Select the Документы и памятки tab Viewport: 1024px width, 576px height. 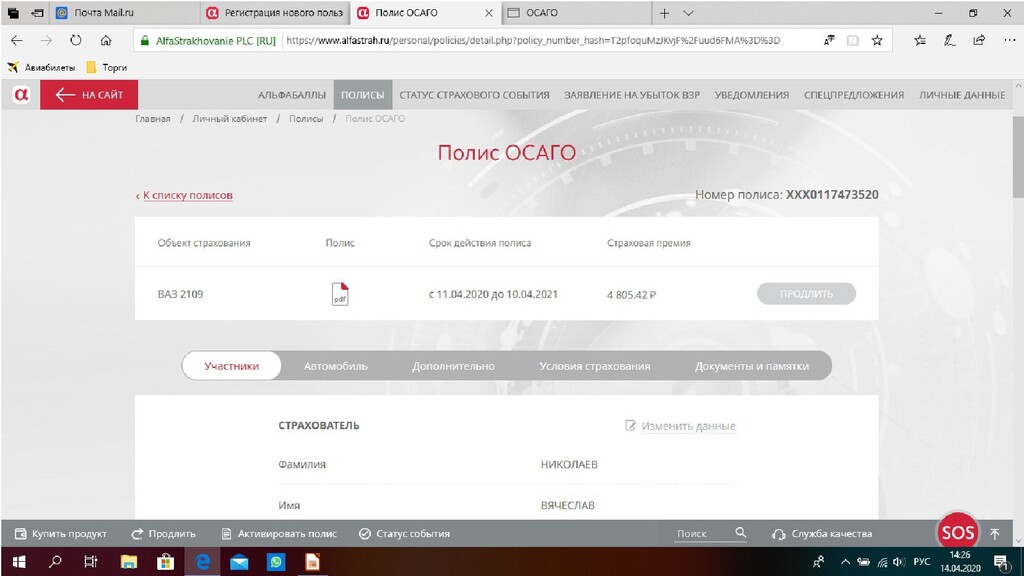point(752,366)
